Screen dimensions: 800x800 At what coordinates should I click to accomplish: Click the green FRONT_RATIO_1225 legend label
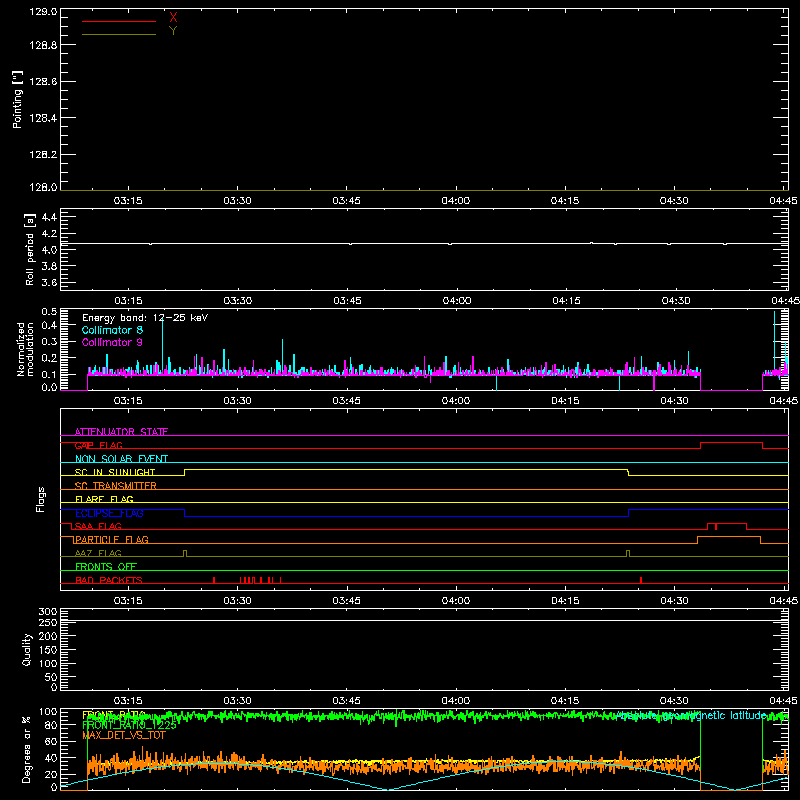tap(130, 725)
